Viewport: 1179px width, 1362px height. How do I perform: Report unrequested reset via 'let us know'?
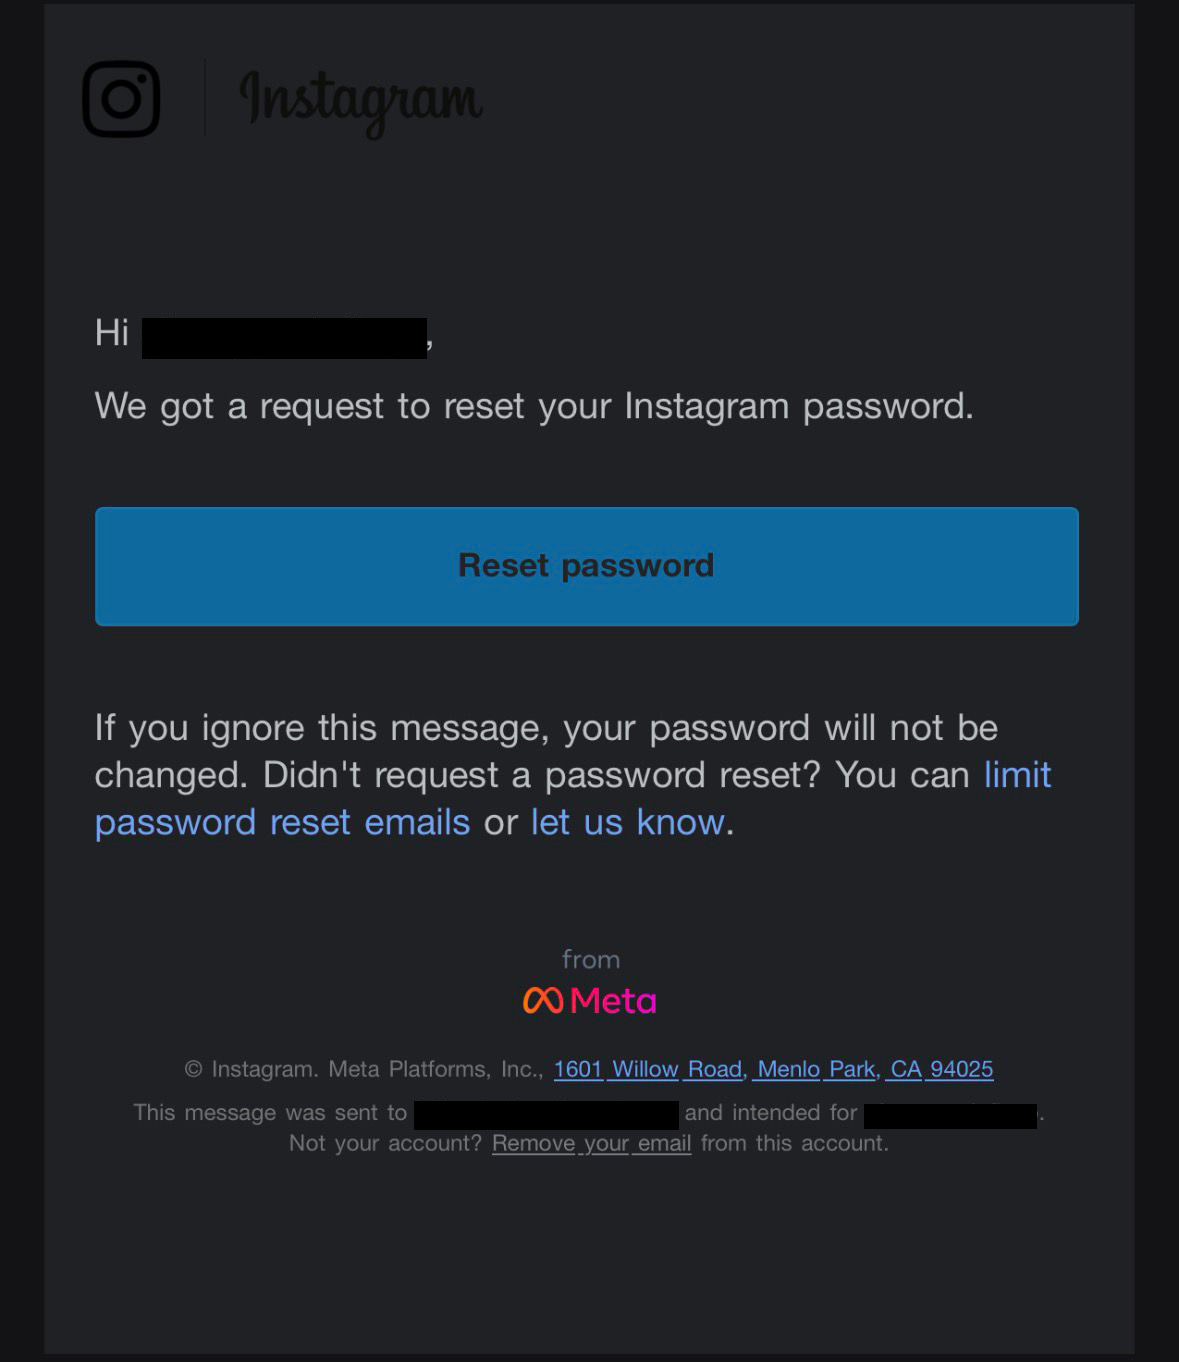tap(625, 821)
